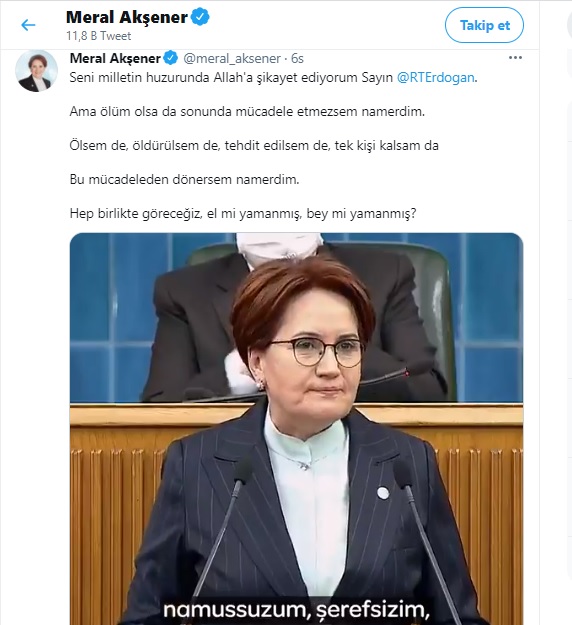Image resolution: width=572 pixels, height=625 pixels.
Task: Click the verified badge beside header name
Action: pos(200,17)
